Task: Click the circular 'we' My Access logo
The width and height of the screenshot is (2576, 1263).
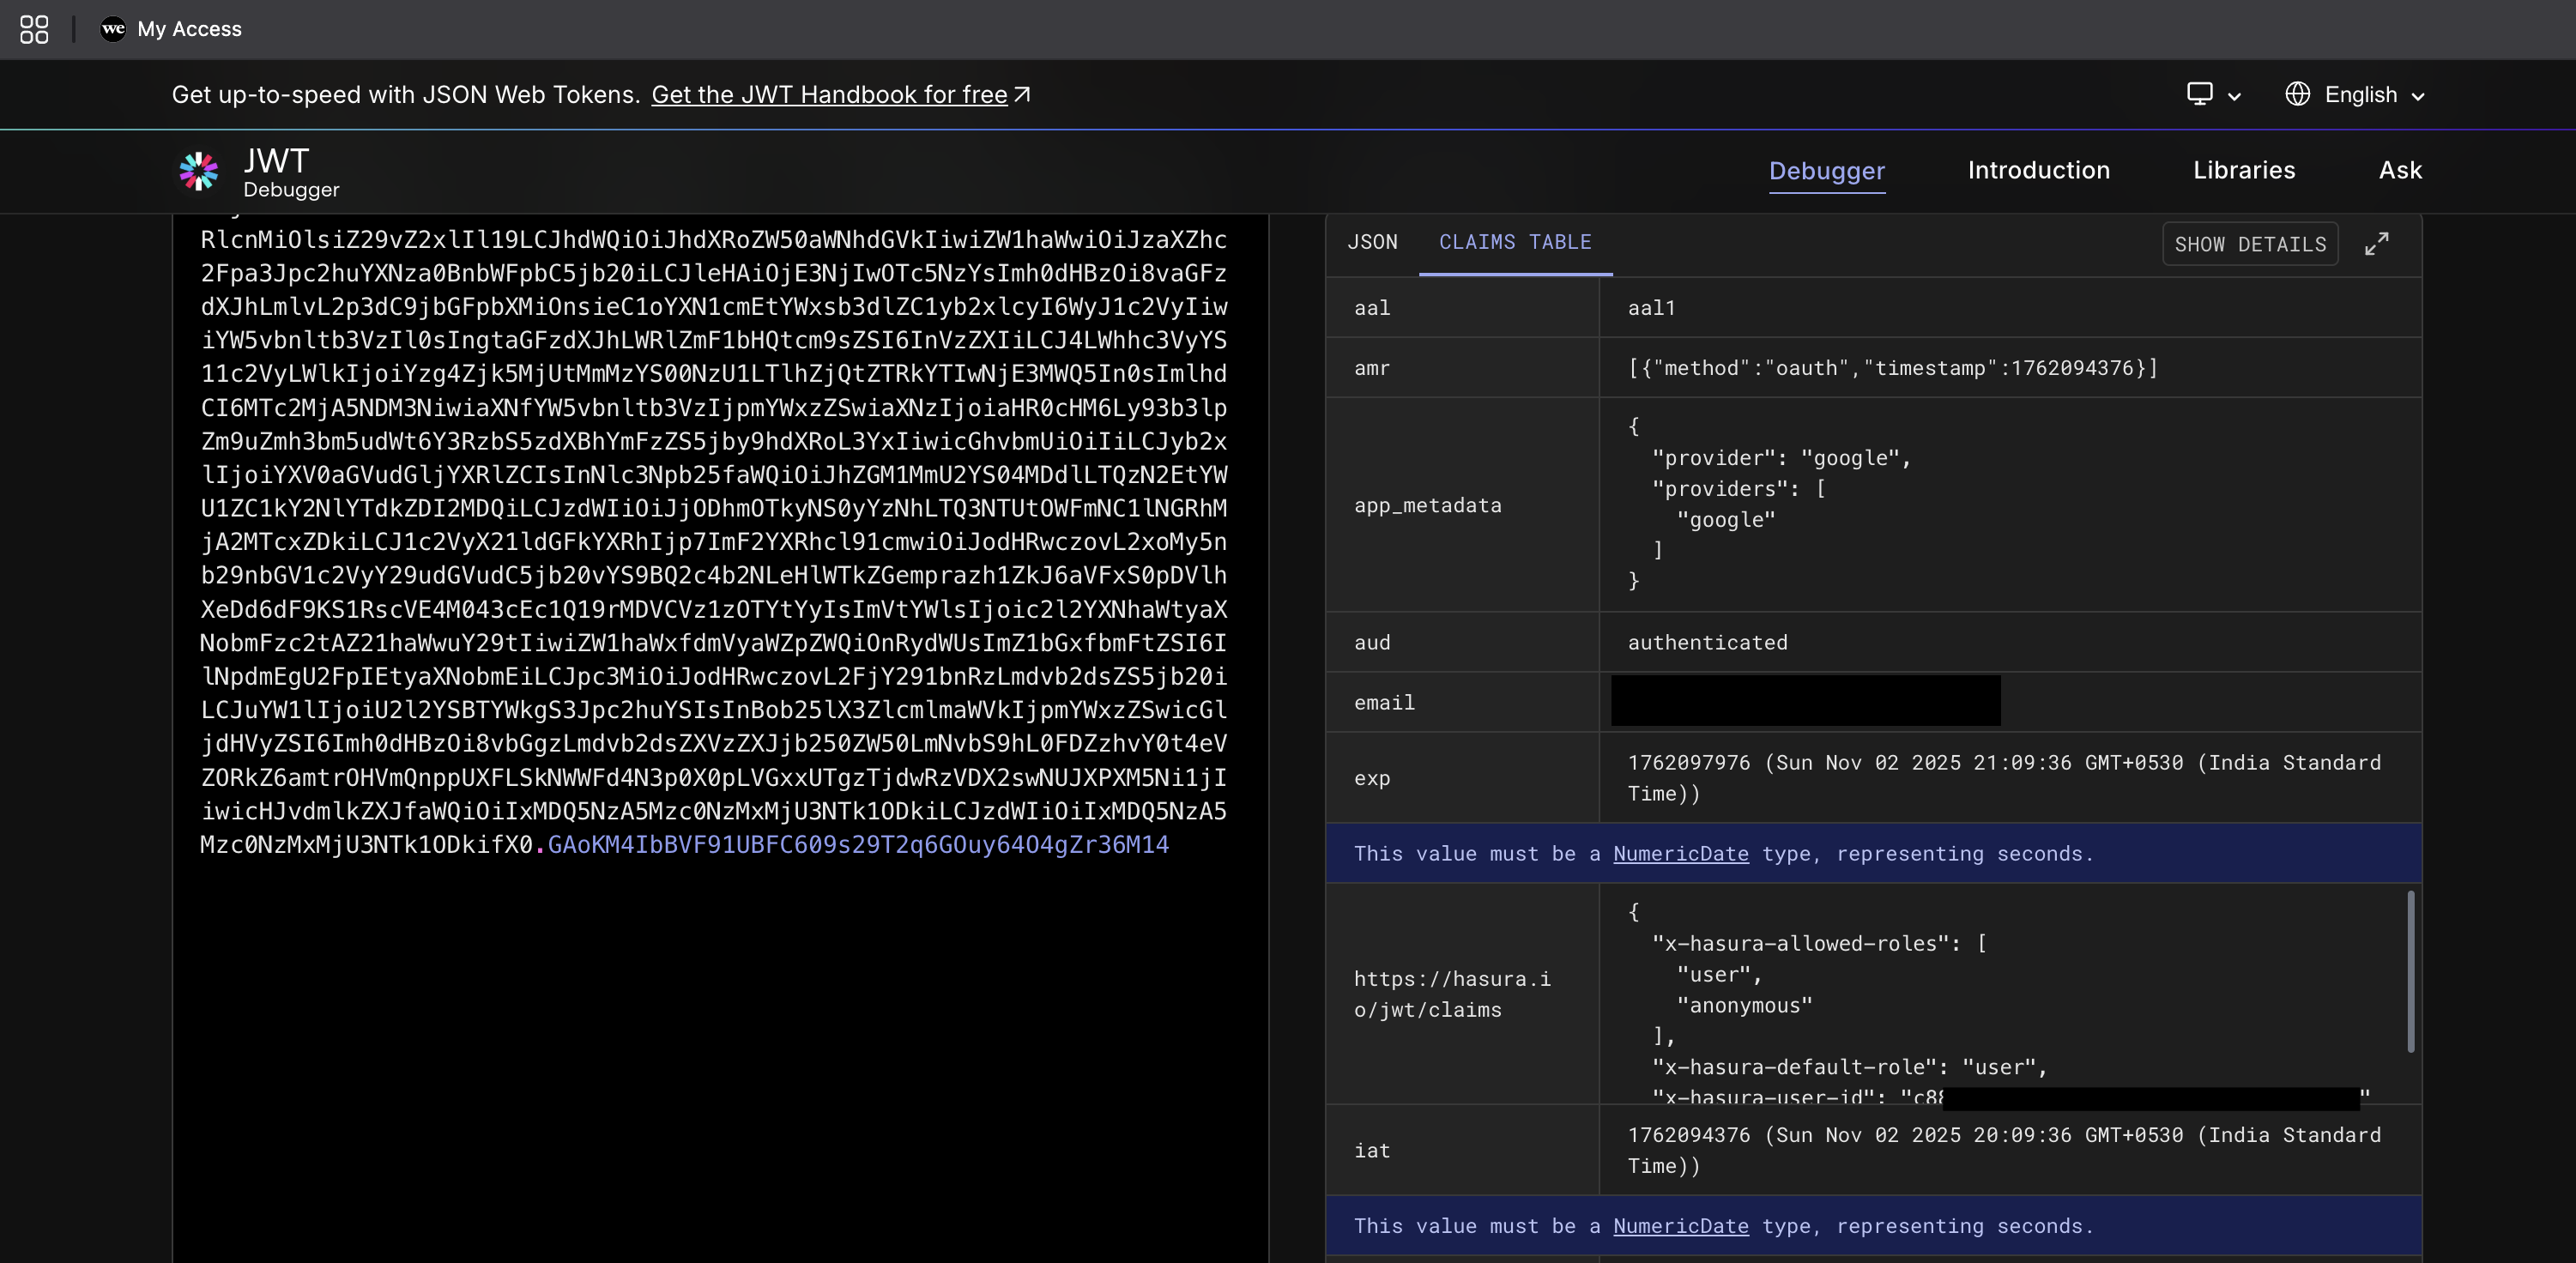Action: coord(113,29)
